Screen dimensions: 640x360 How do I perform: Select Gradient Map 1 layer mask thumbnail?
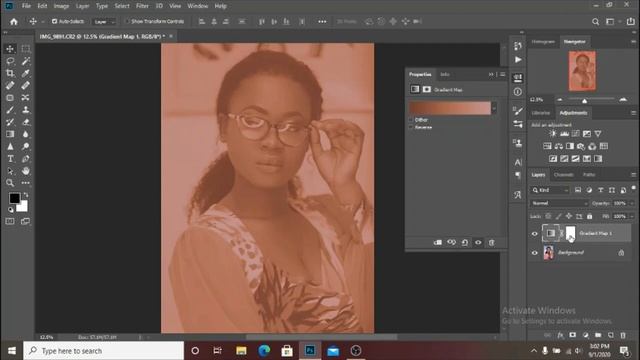pyautogui.click(x=570, y=233)
